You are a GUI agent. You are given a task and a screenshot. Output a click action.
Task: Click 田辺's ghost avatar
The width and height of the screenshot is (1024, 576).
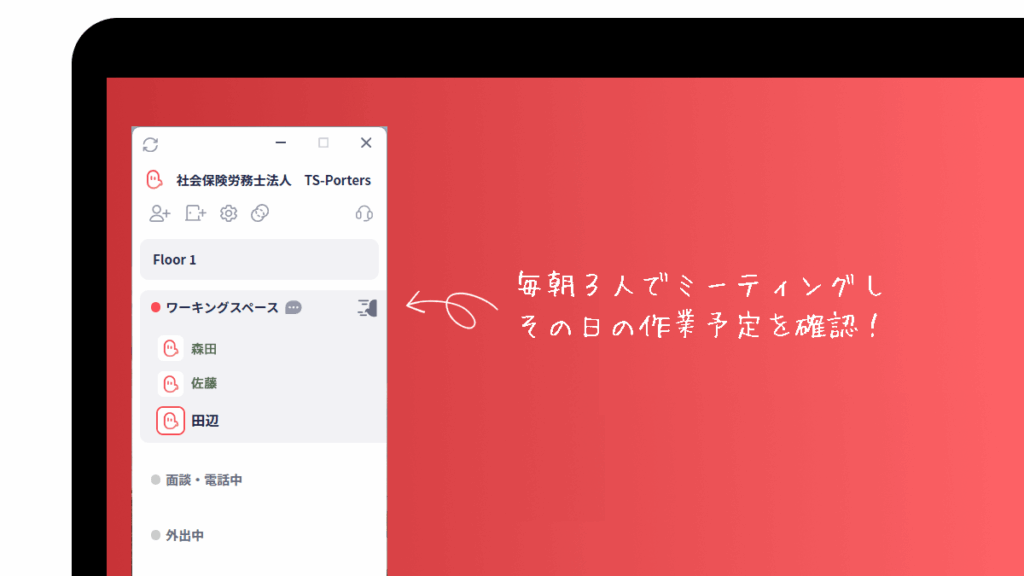[x=170, y=421]
